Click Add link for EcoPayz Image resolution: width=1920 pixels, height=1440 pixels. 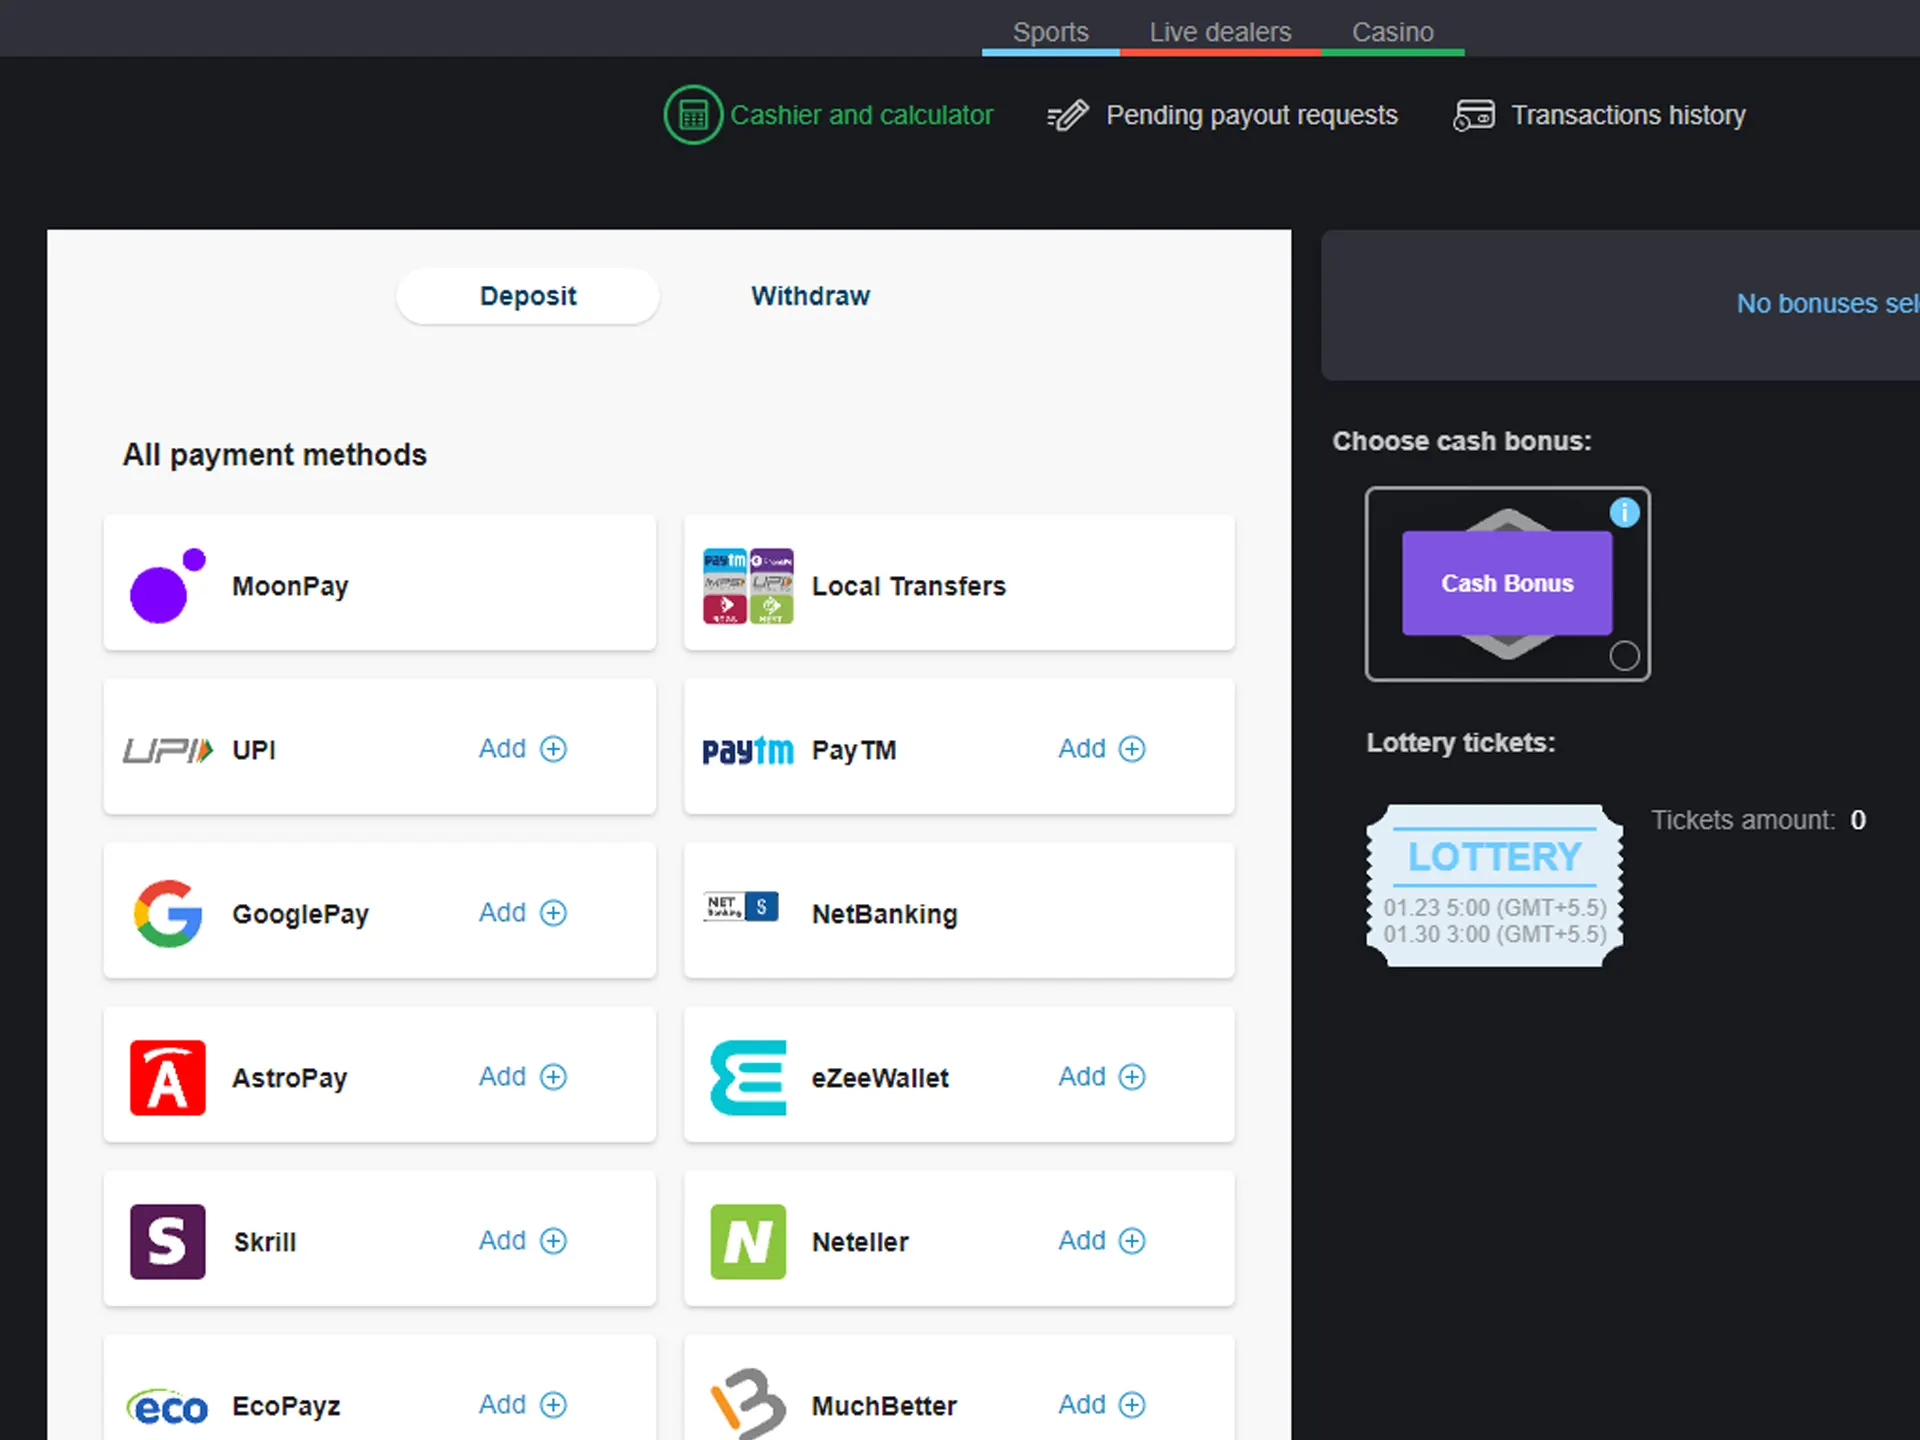click(502, 1405)
